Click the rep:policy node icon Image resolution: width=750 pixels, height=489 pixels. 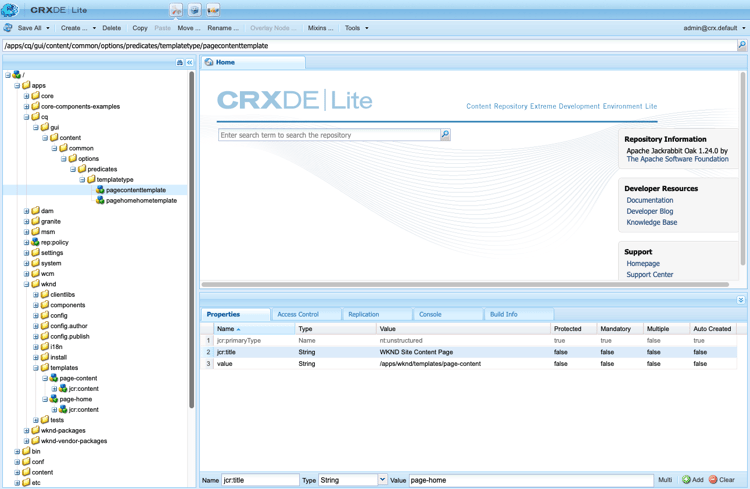(35, 242)
